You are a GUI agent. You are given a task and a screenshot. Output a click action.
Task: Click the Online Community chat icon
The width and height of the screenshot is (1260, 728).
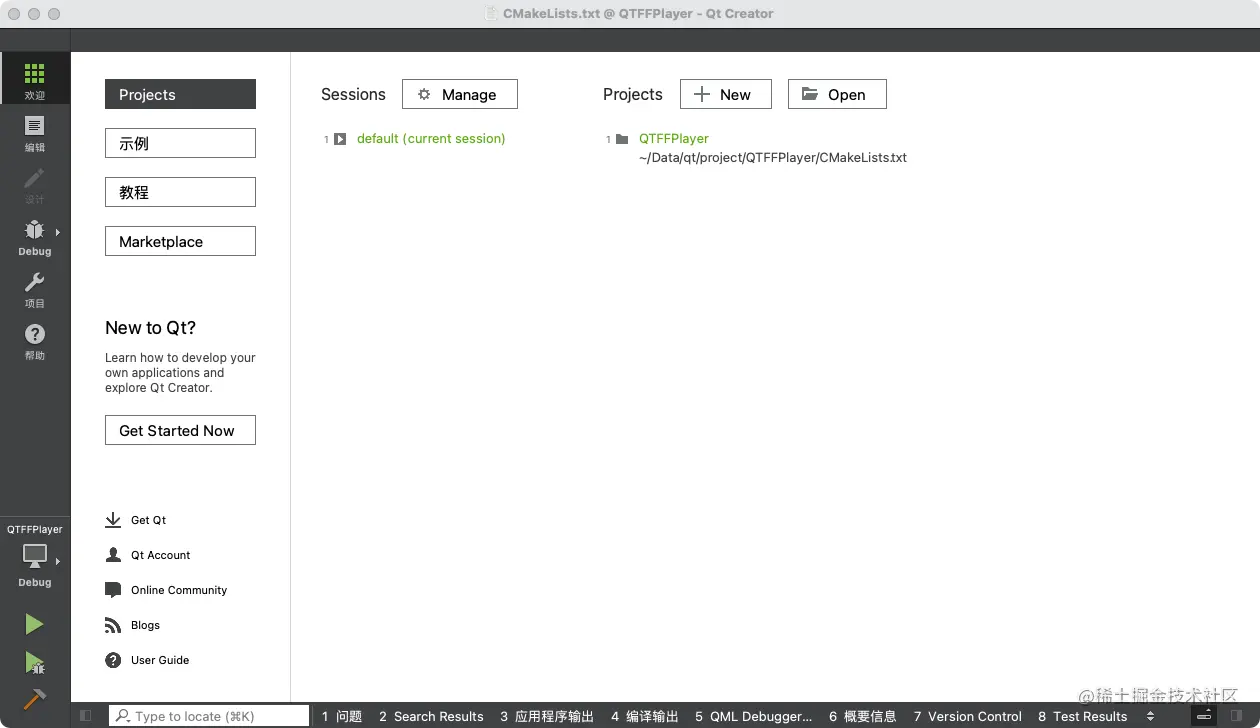click(113, 590)
